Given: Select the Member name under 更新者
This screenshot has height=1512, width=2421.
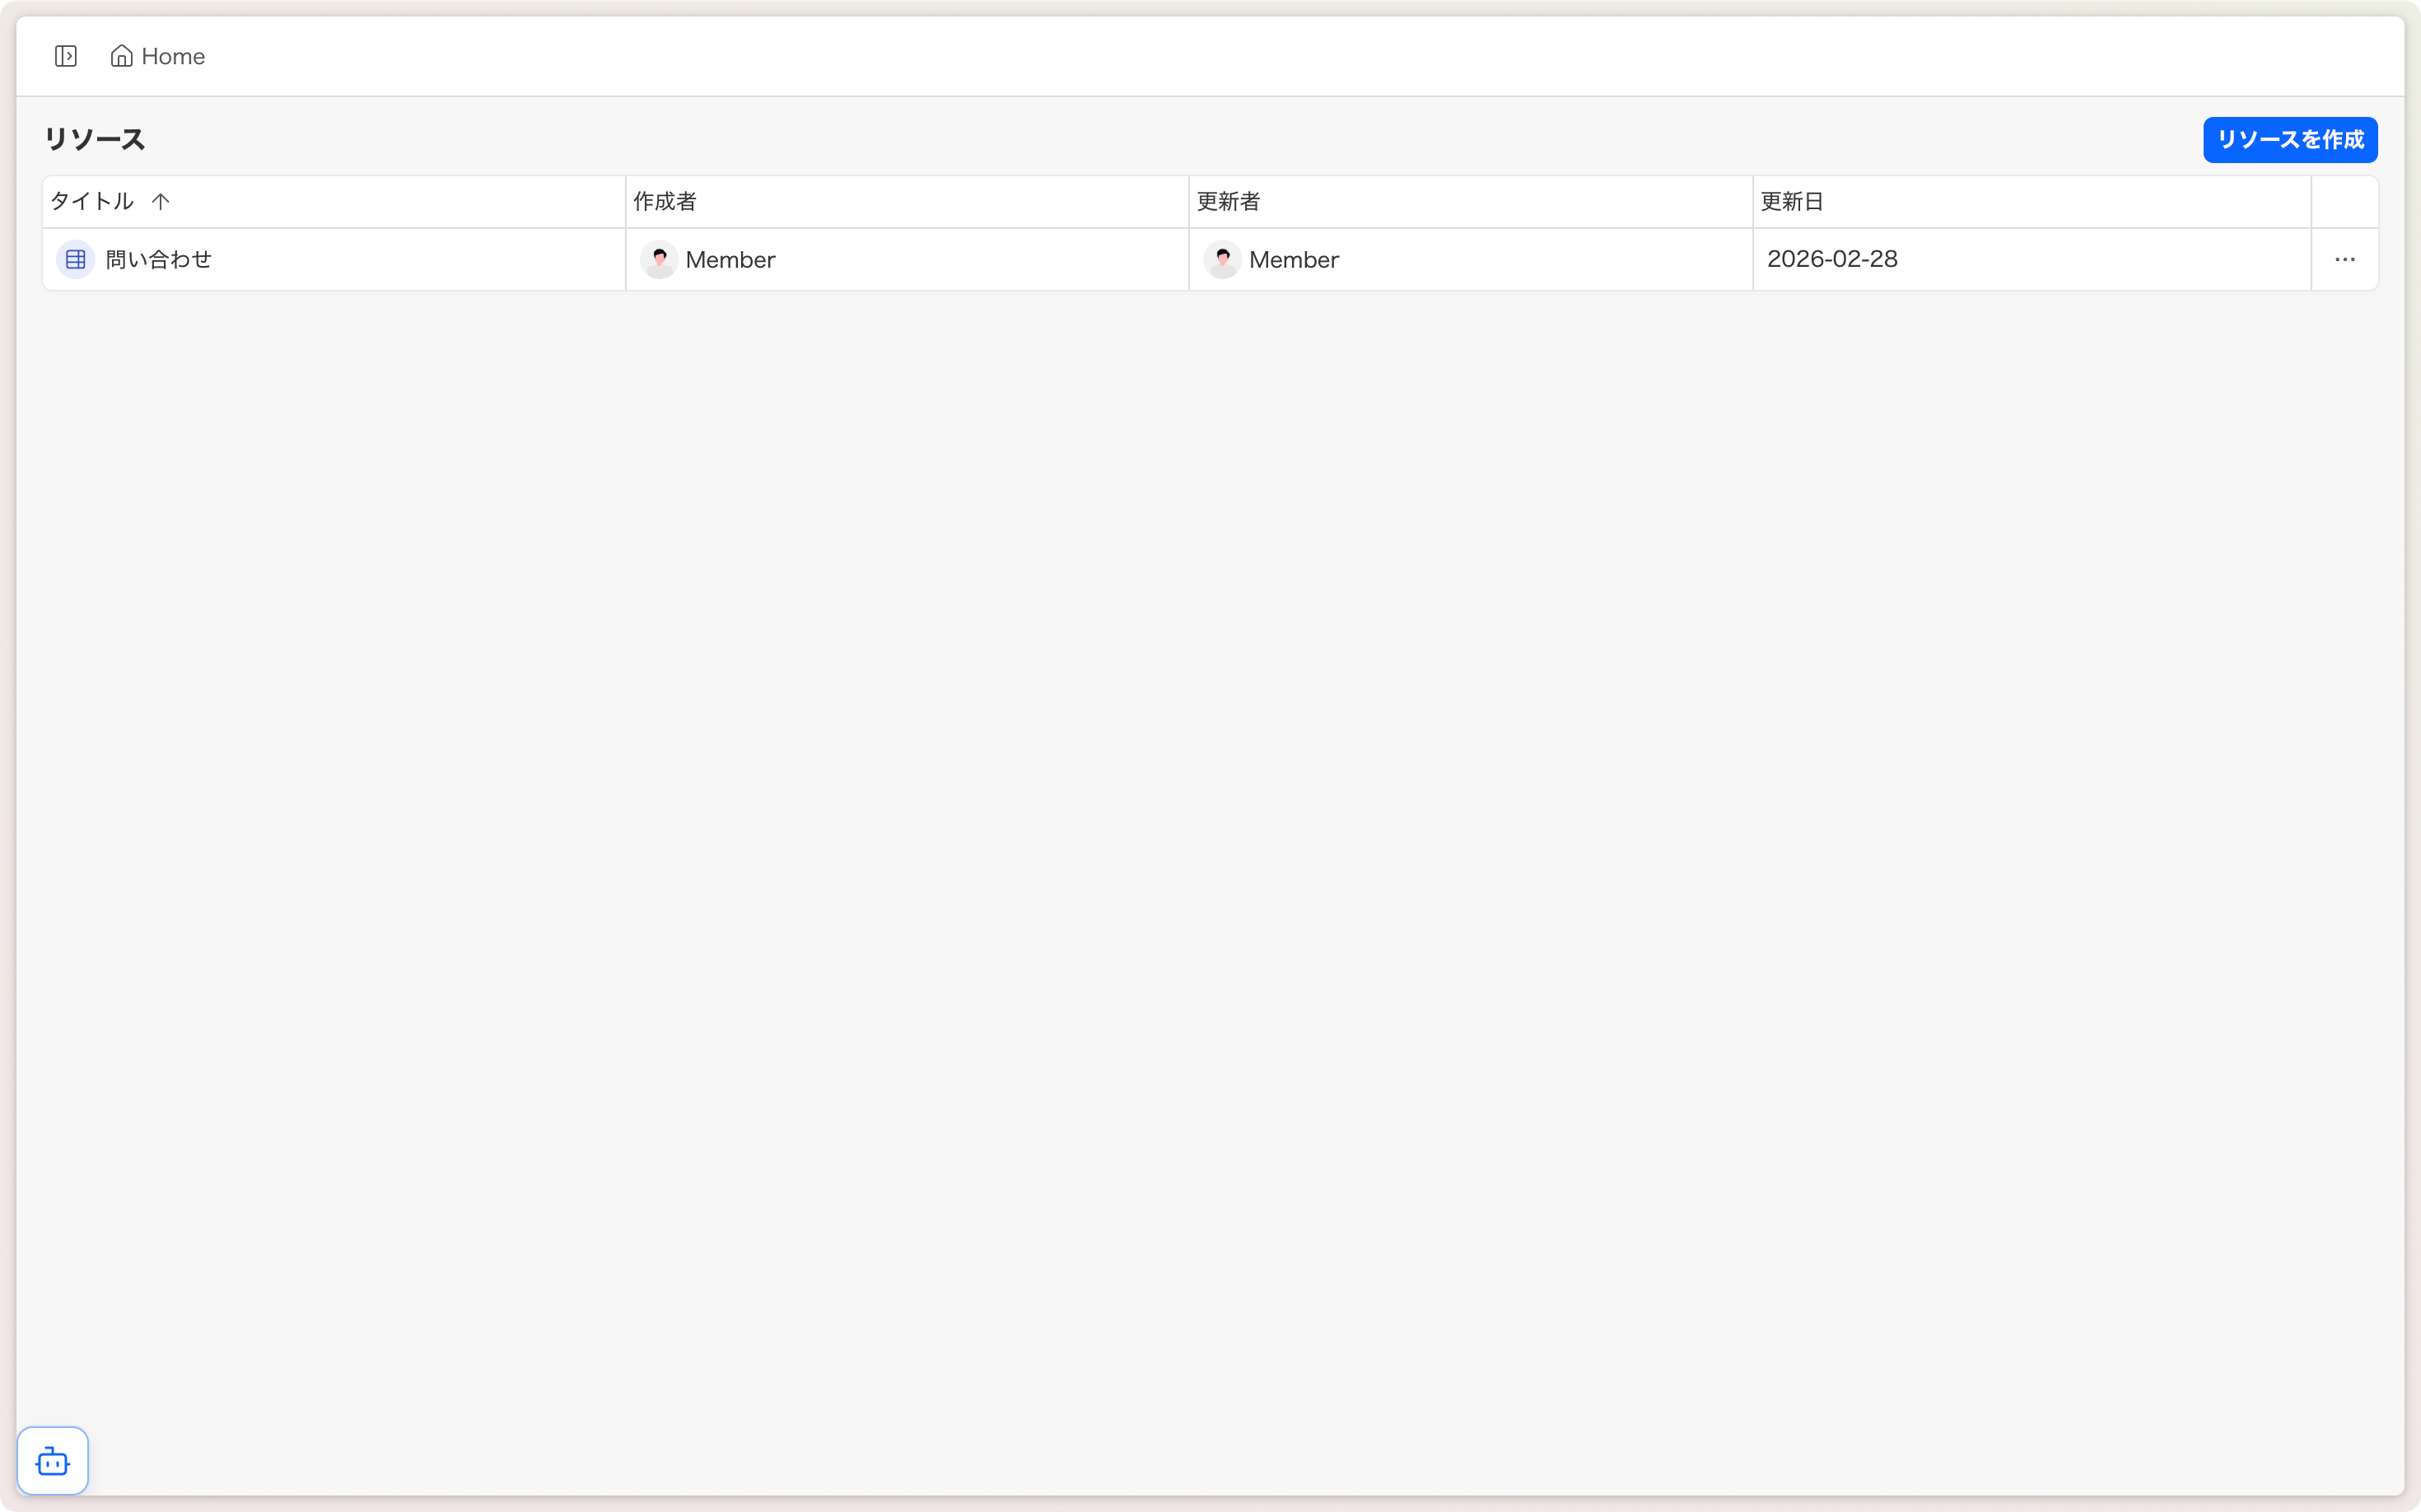Looking at the screenshot, I should click(1293, 260).
